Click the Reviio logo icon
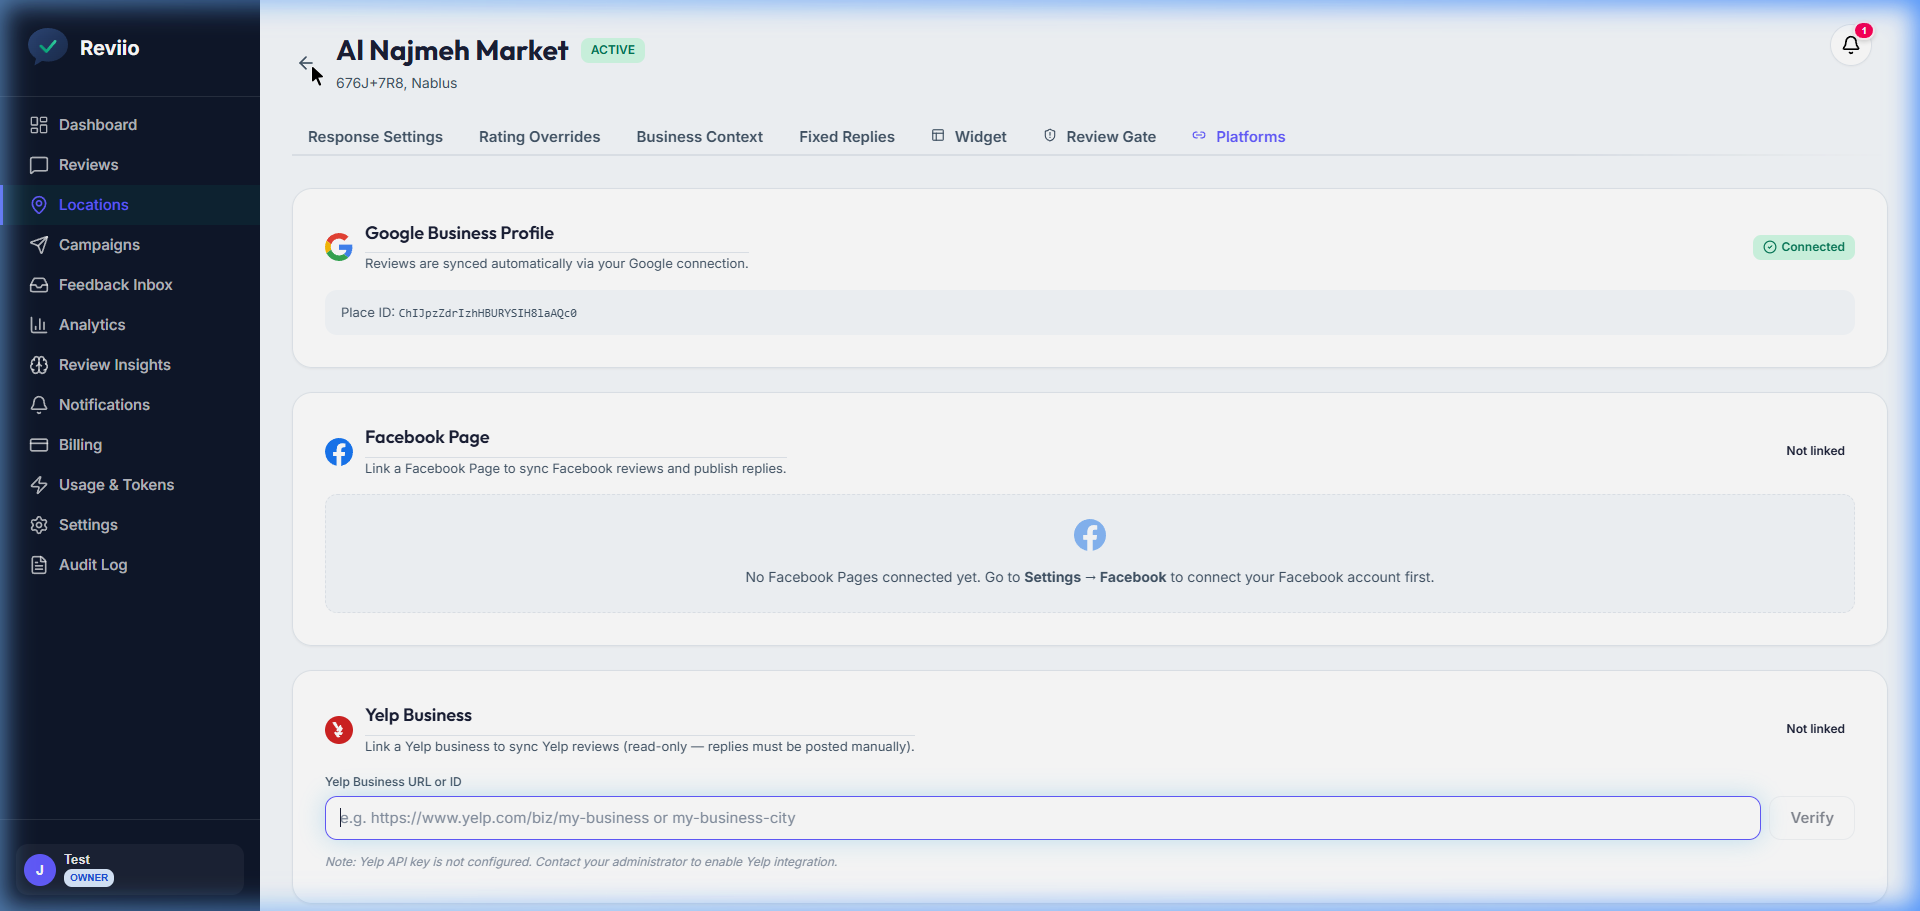The height and width of the screenshot is (911, 1920). [x=47, y=46]
